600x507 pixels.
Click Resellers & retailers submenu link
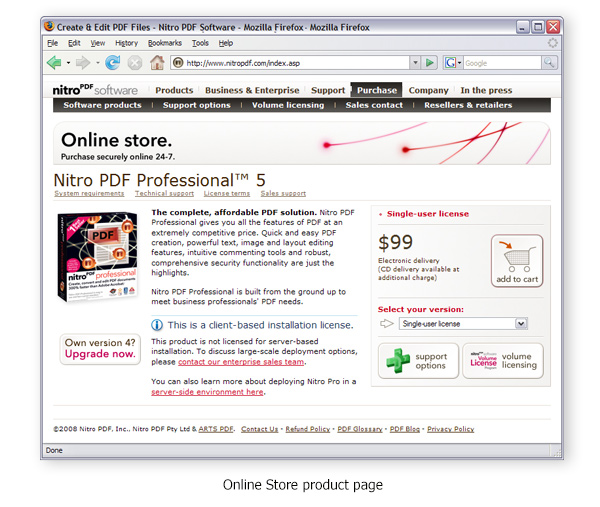coord(468,105)
